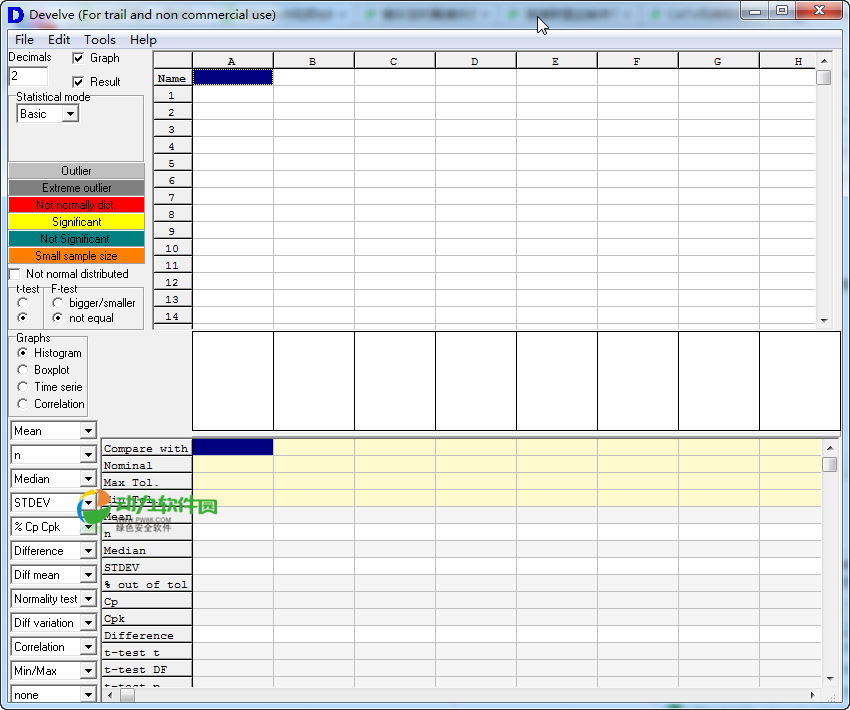The height and width of the screenshot is (710, 850).
Task: Uncheck the Result checkbox
Action: point(79,82)
